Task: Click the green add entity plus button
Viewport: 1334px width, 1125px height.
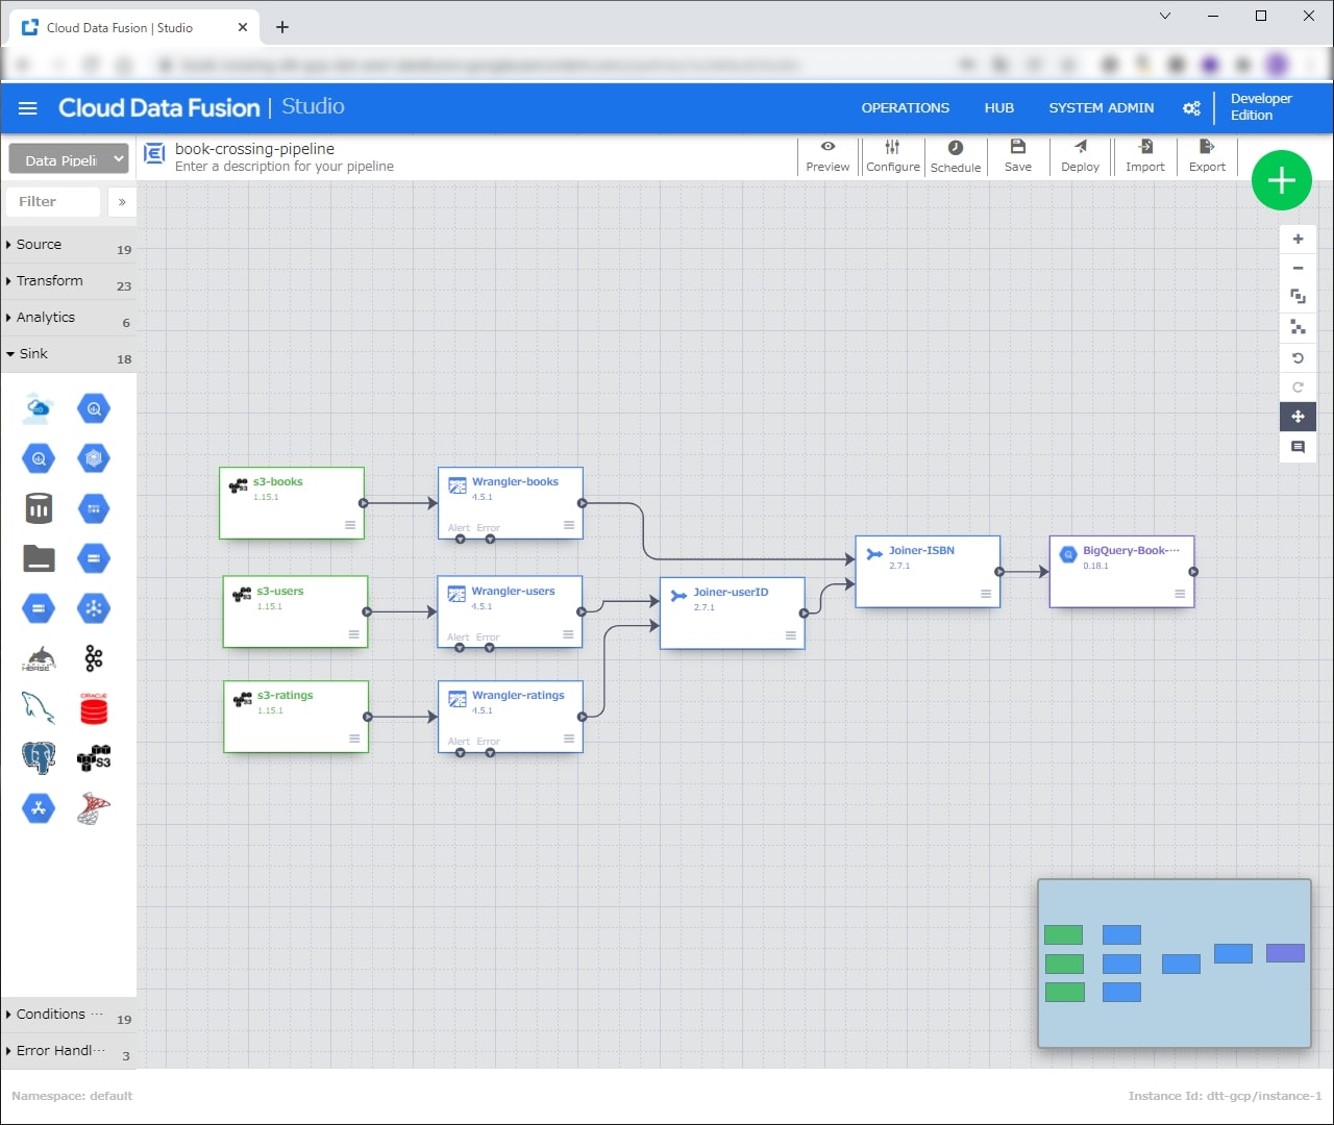Action: tap(1281, 180)
